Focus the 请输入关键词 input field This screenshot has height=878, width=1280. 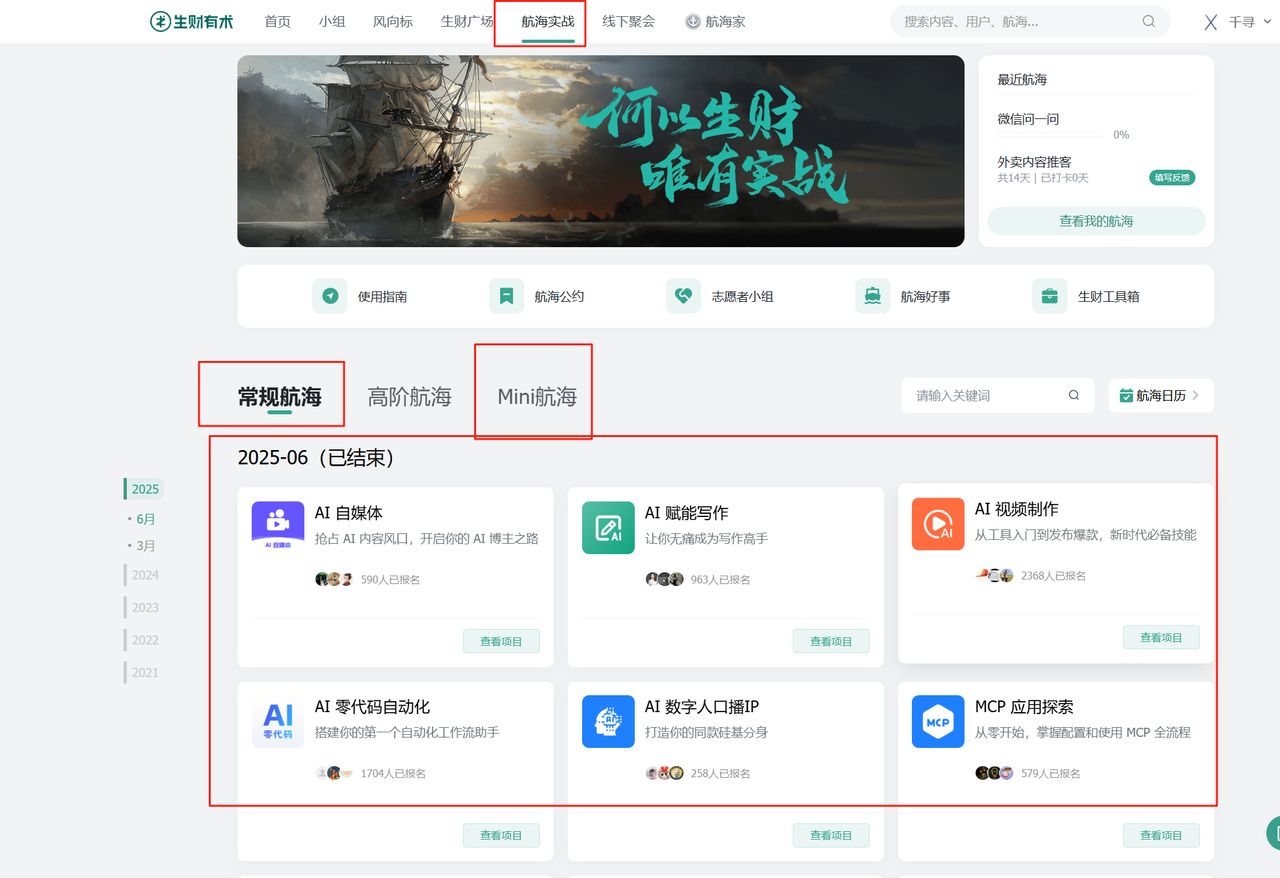998,395
